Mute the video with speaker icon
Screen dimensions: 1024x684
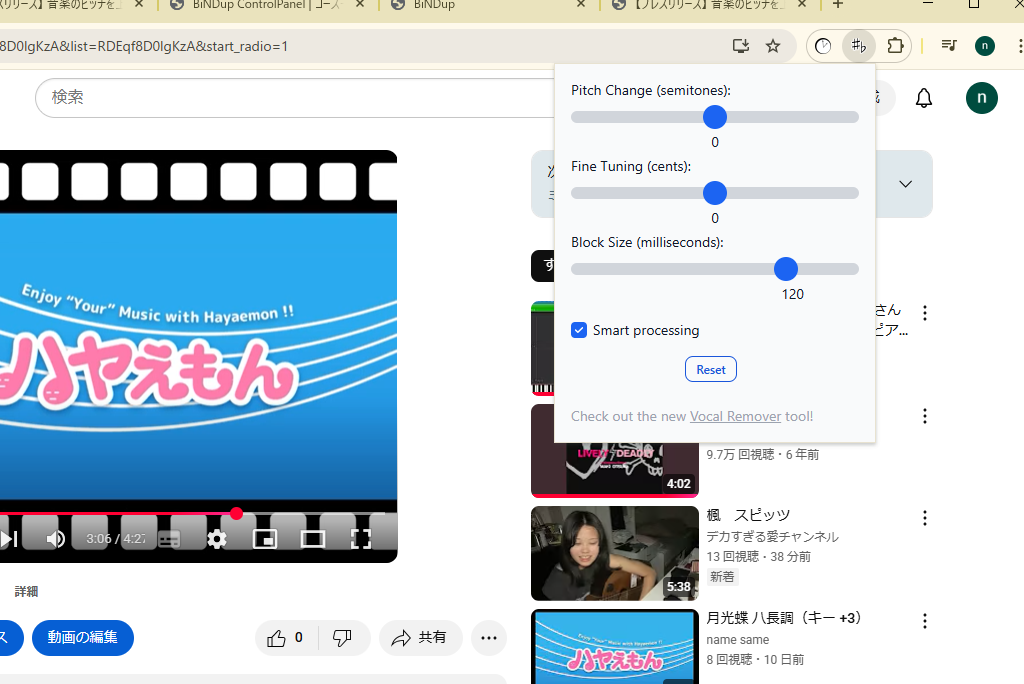pos(56,539)
